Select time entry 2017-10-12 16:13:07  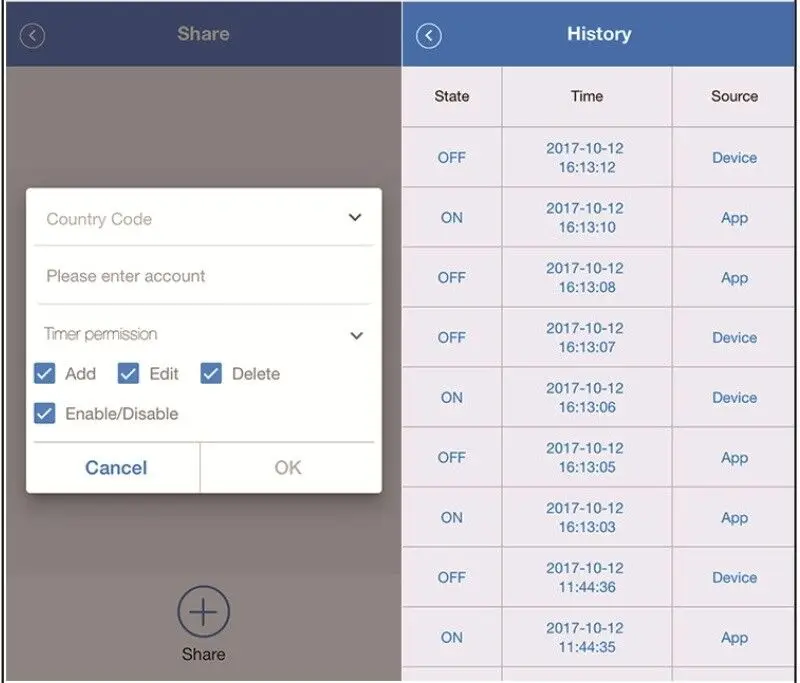click(586, 337)
